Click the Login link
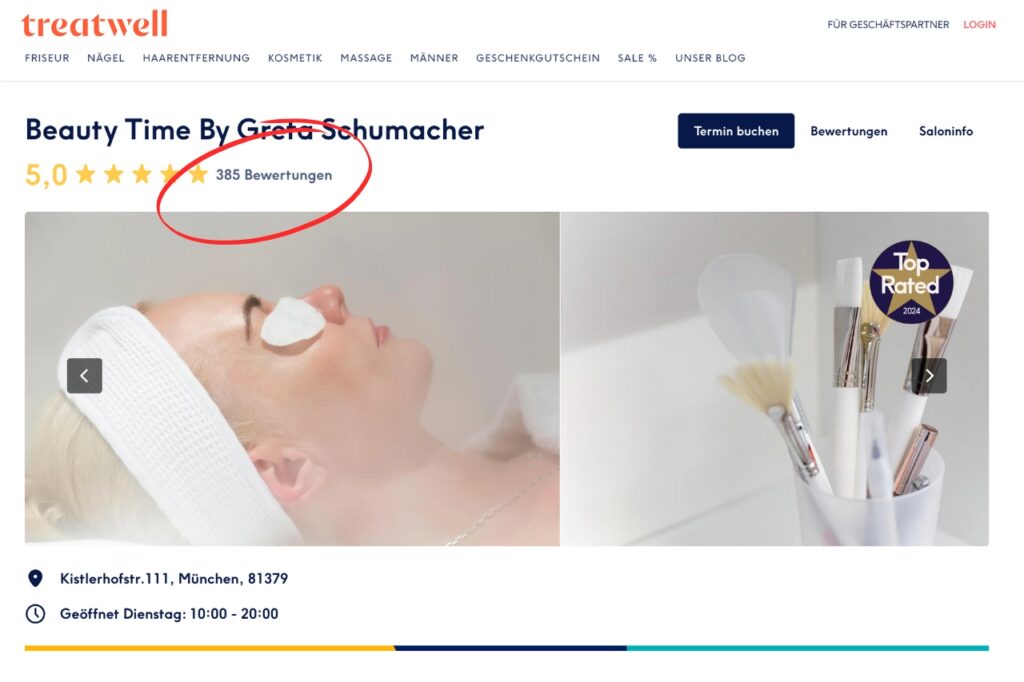Viewport: 1024px width, 682px height. click(980, 25)
